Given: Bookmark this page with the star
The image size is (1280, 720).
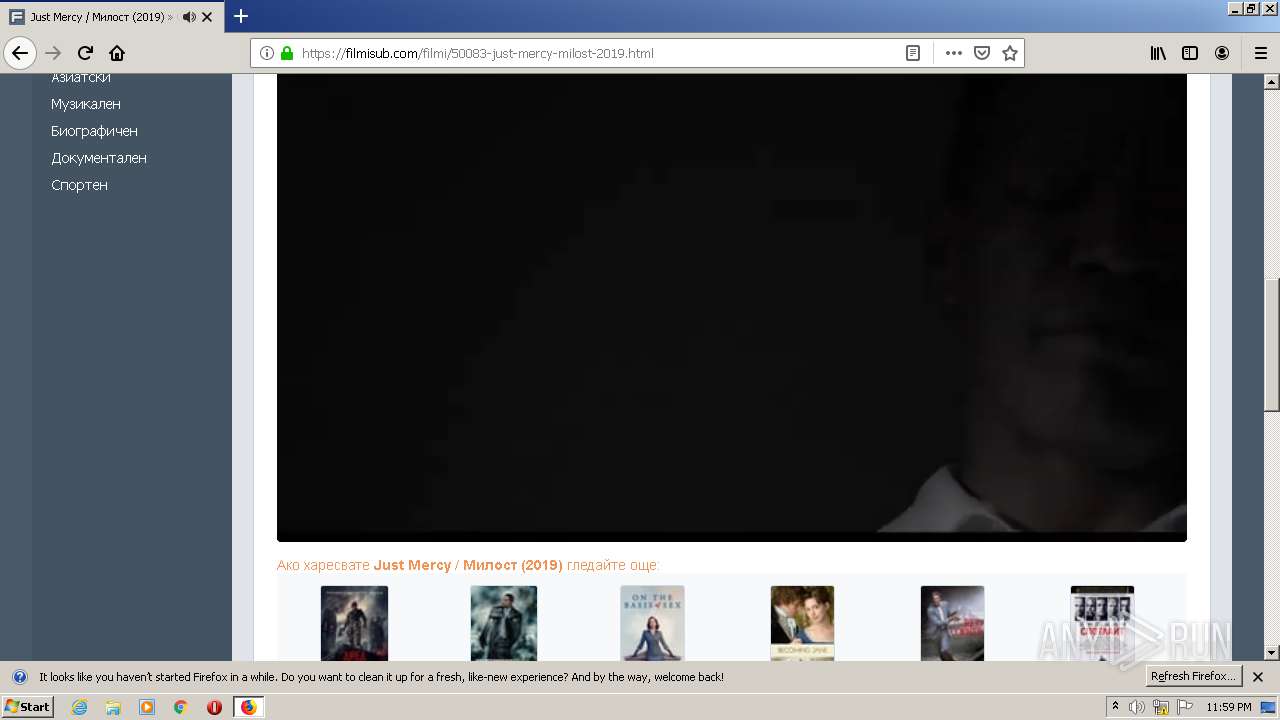Looking at the screenshot, I should tap(1010, 53).
